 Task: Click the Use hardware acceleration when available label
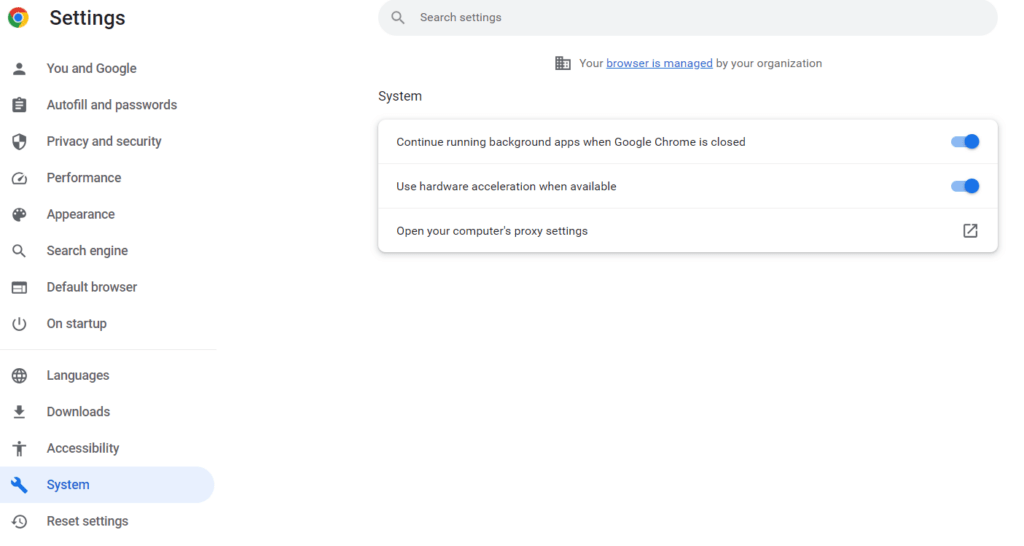click(x=506, y=187)
